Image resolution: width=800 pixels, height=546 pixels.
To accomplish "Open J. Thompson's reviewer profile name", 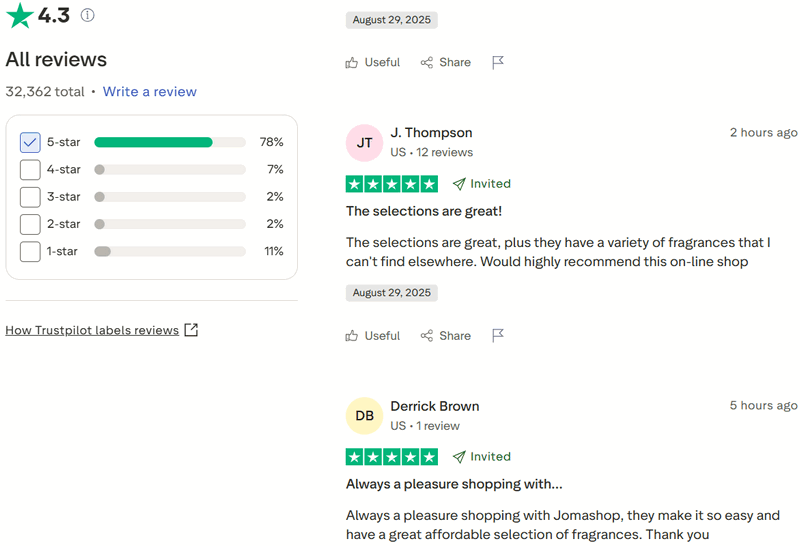I will coord(431,133).
